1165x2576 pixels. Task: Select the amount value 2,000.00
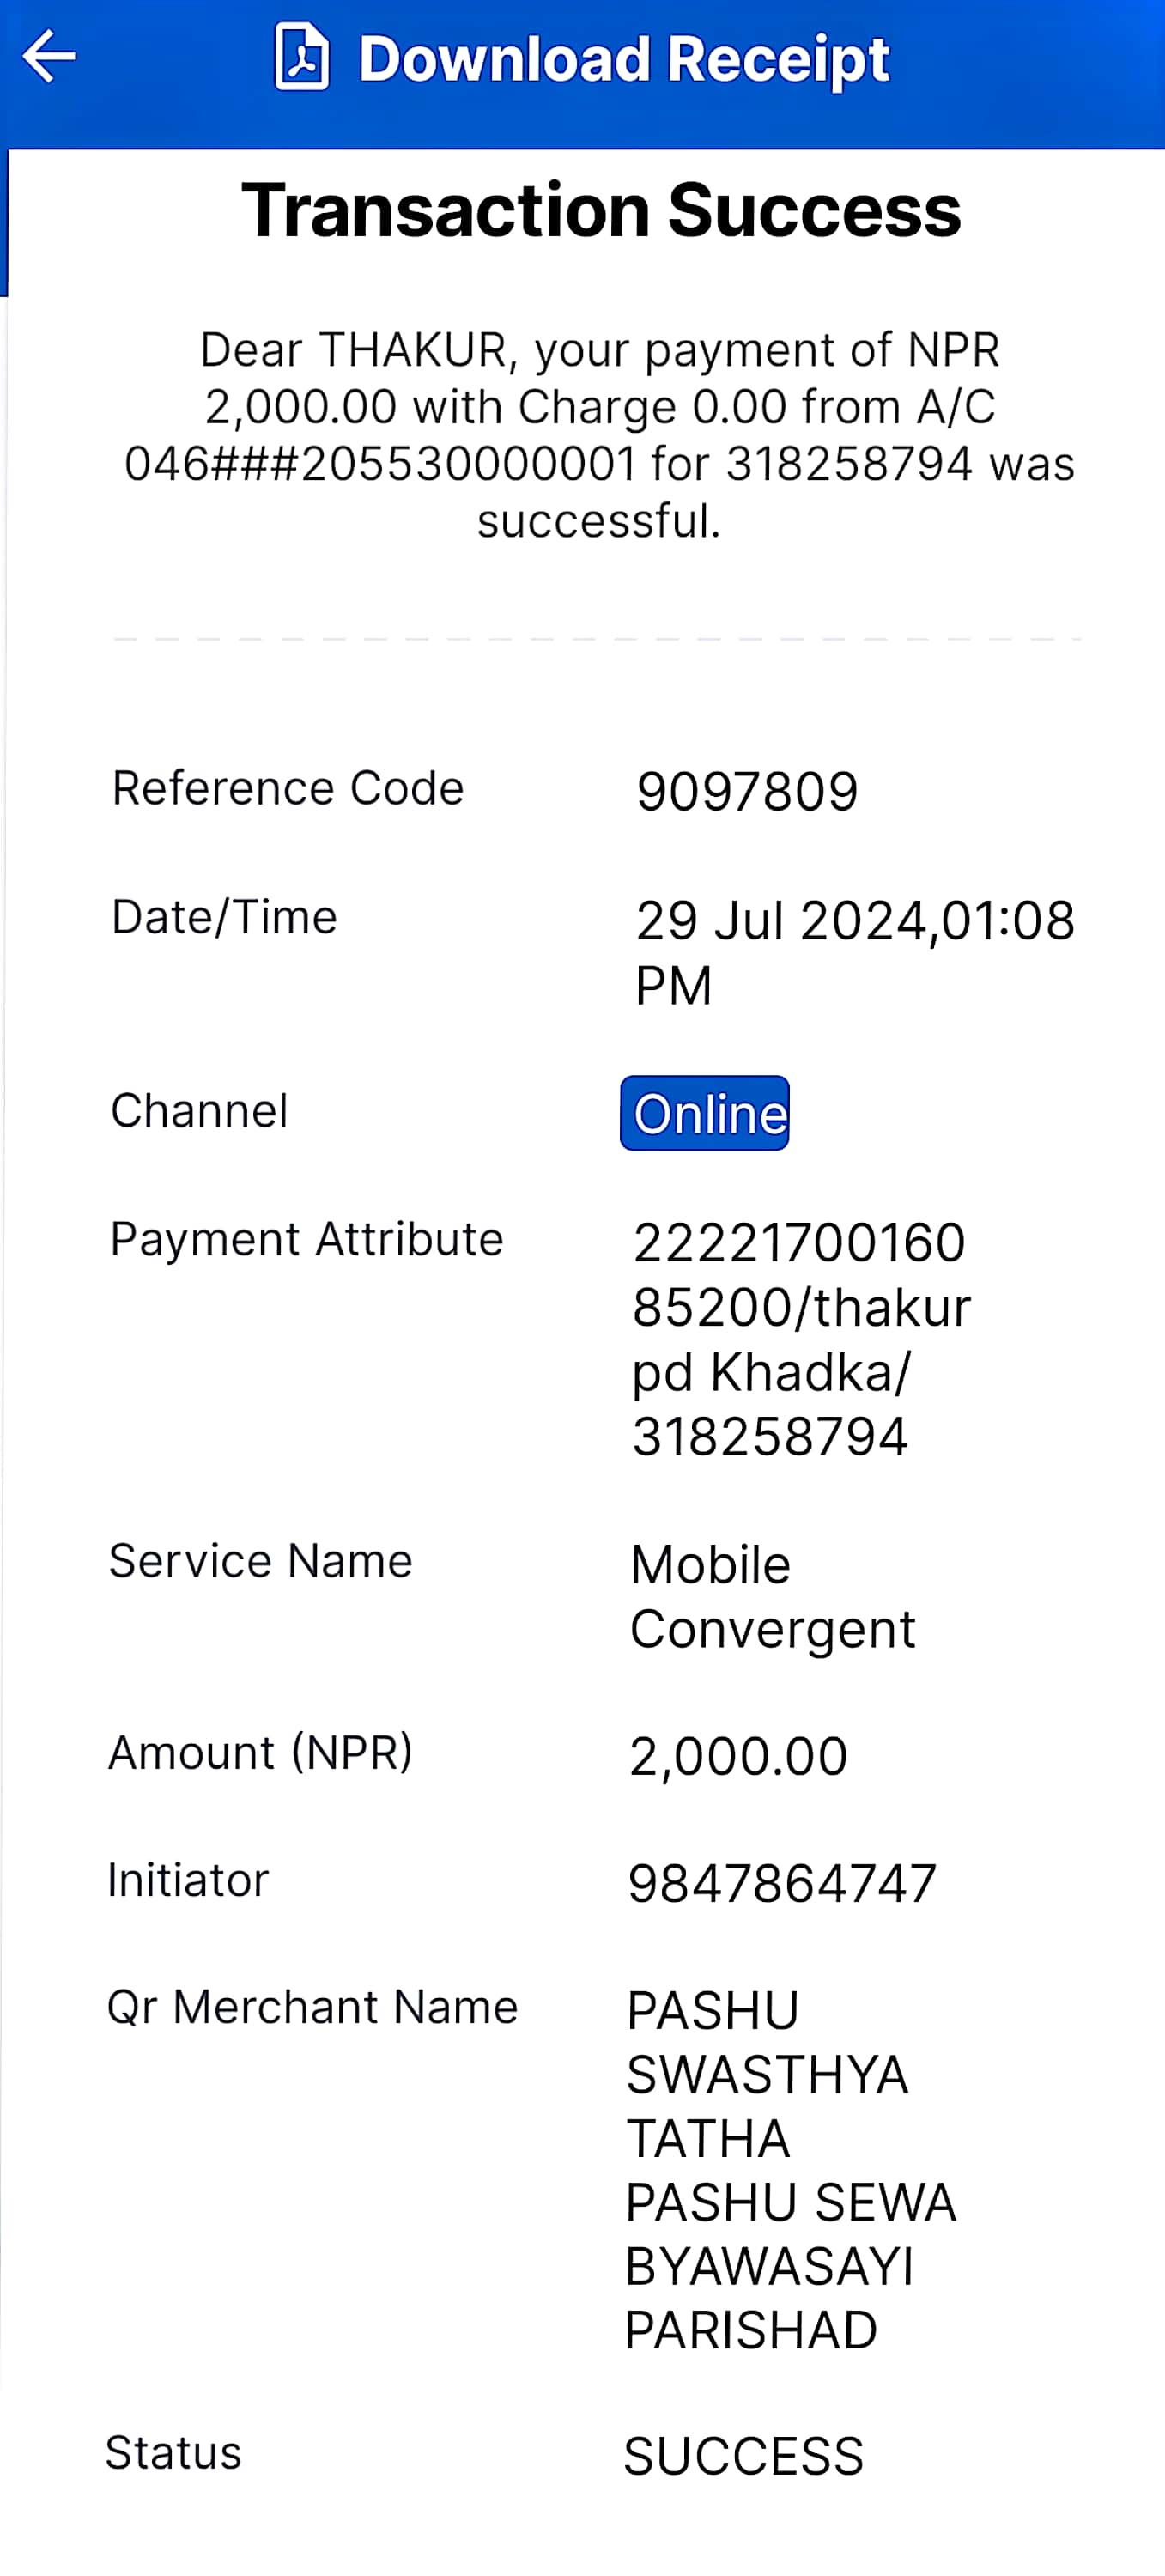point(738,1756)
